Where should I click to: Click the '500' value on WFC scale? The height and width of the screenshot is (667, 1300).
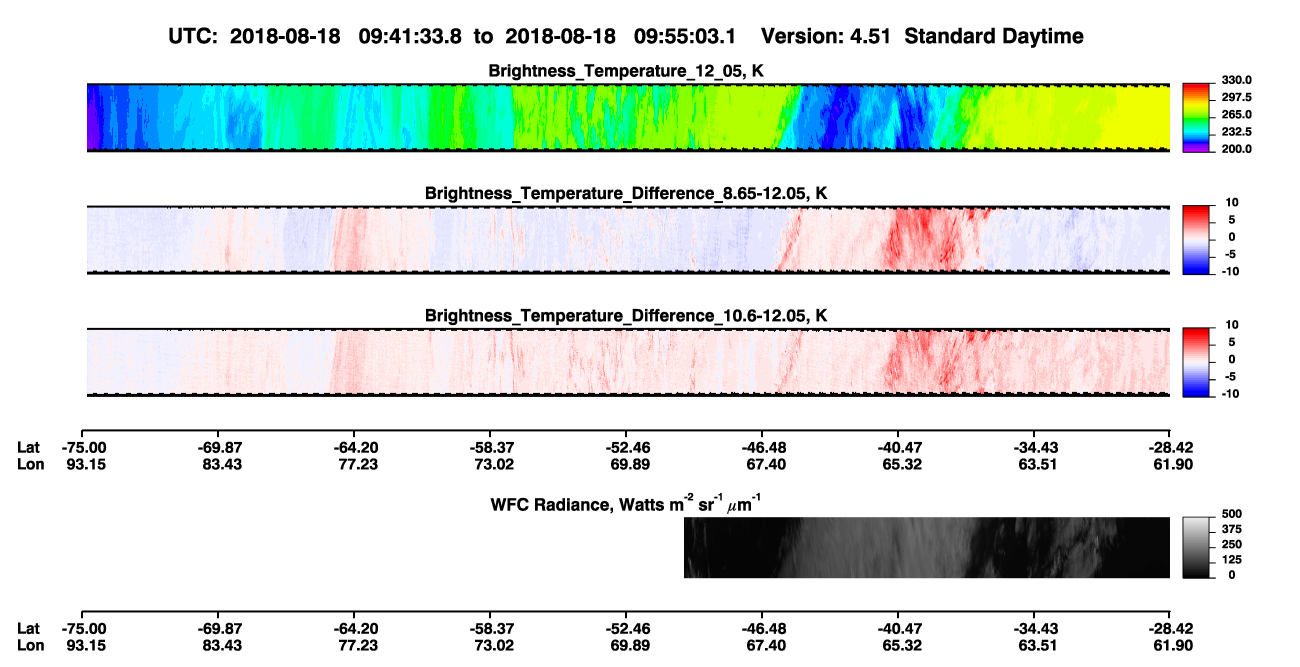[1232, 514]
